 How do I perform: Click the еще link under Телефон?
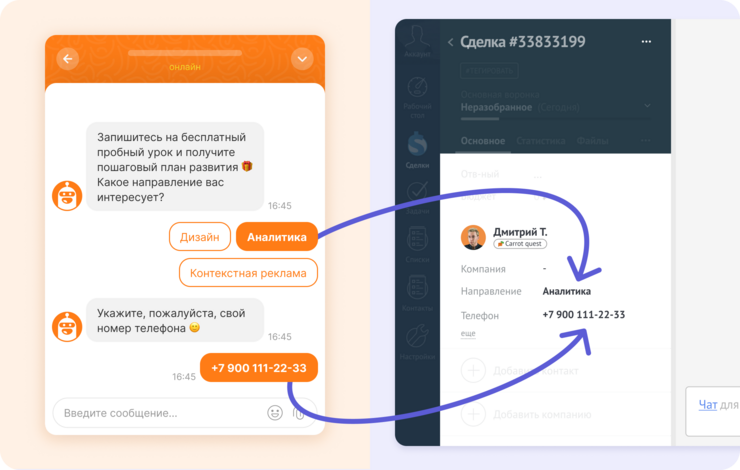(468, 333)
